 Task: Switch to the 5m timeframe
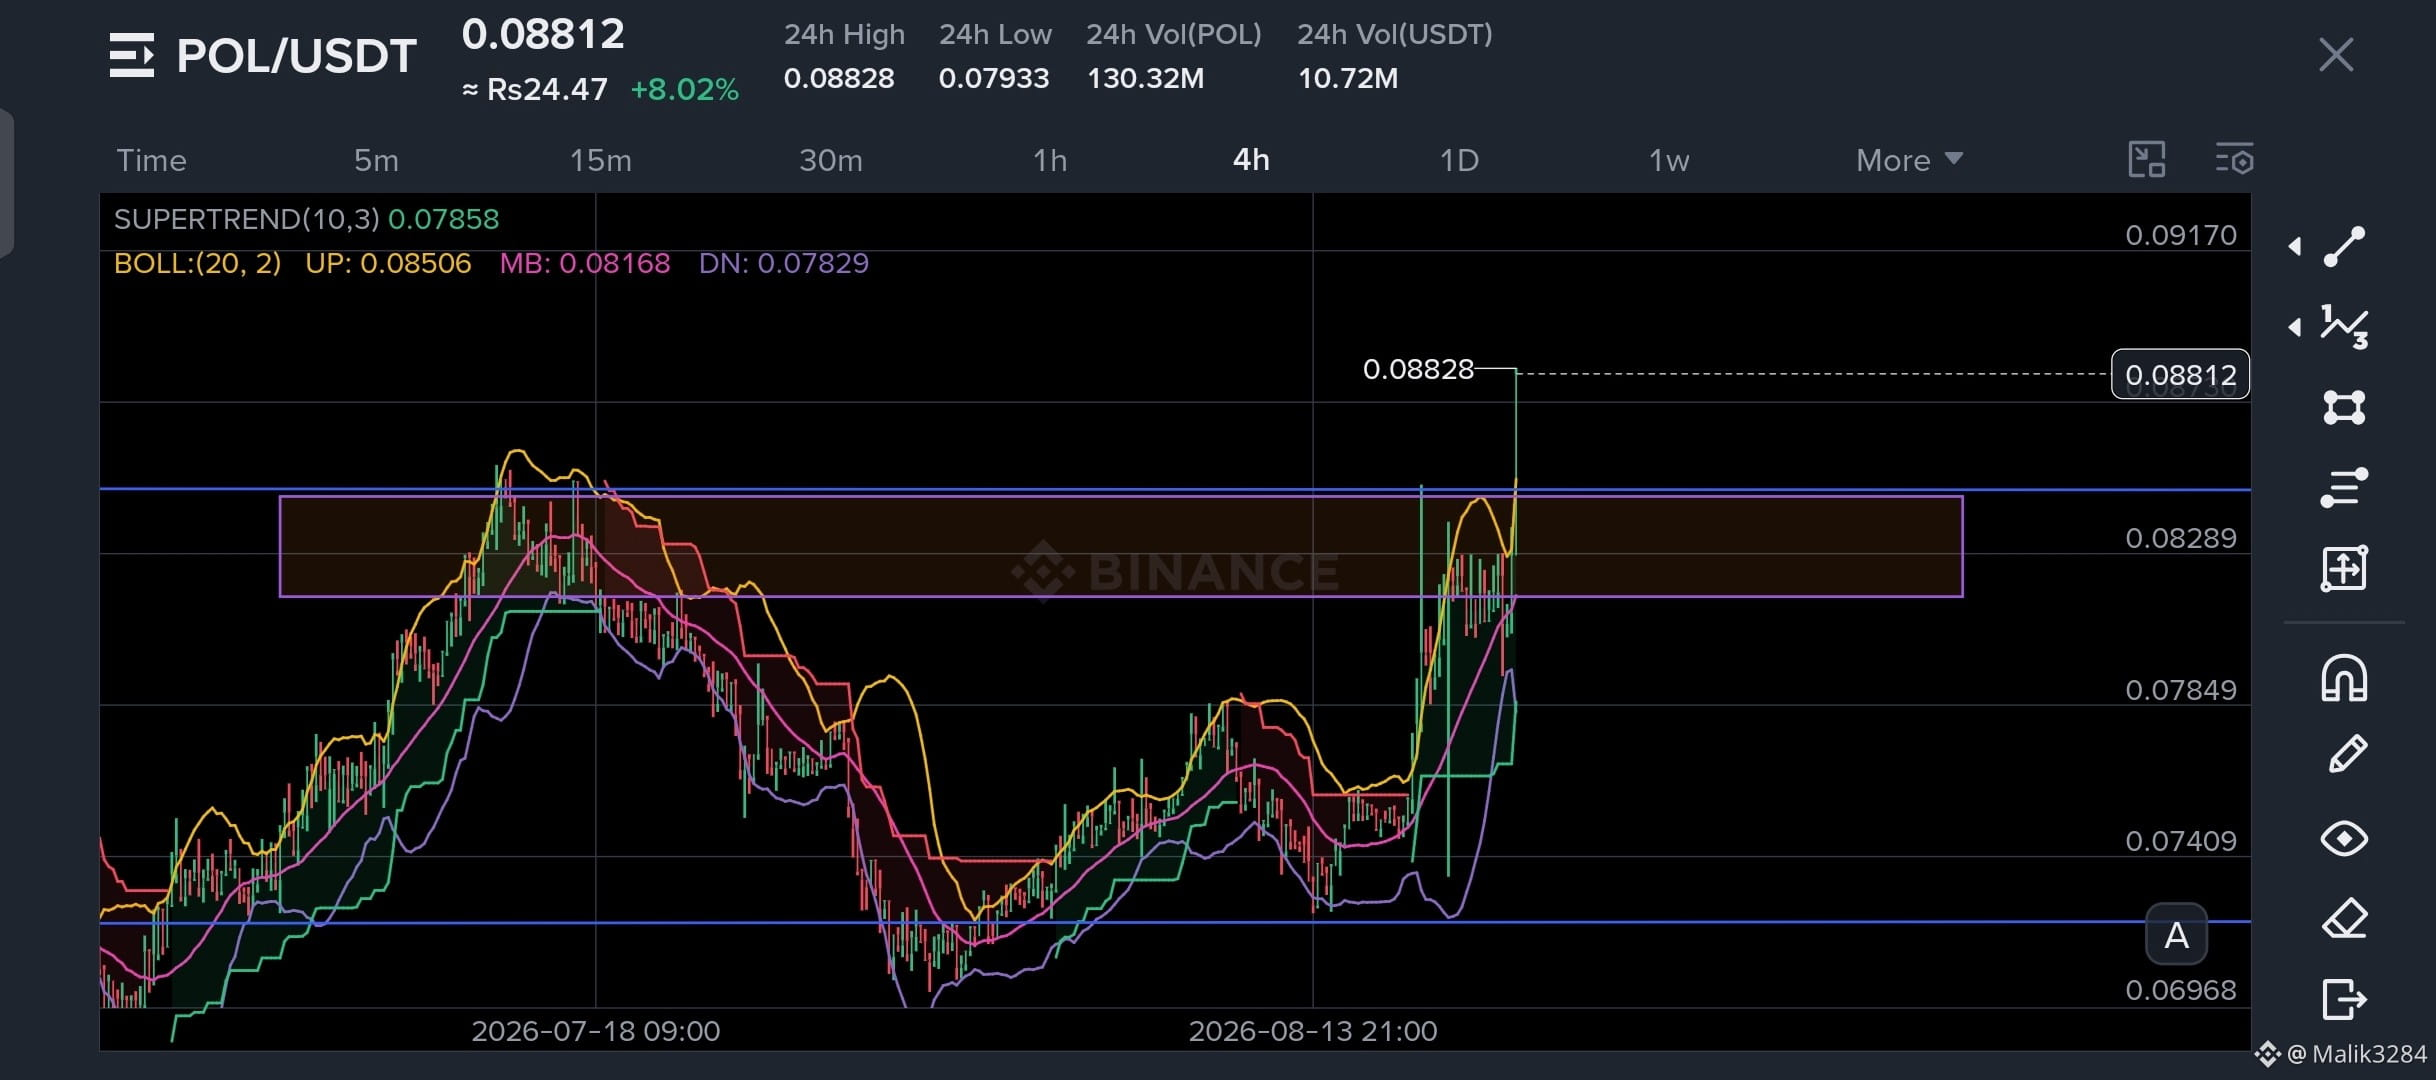pyautogui.click(x=376, y=160)
